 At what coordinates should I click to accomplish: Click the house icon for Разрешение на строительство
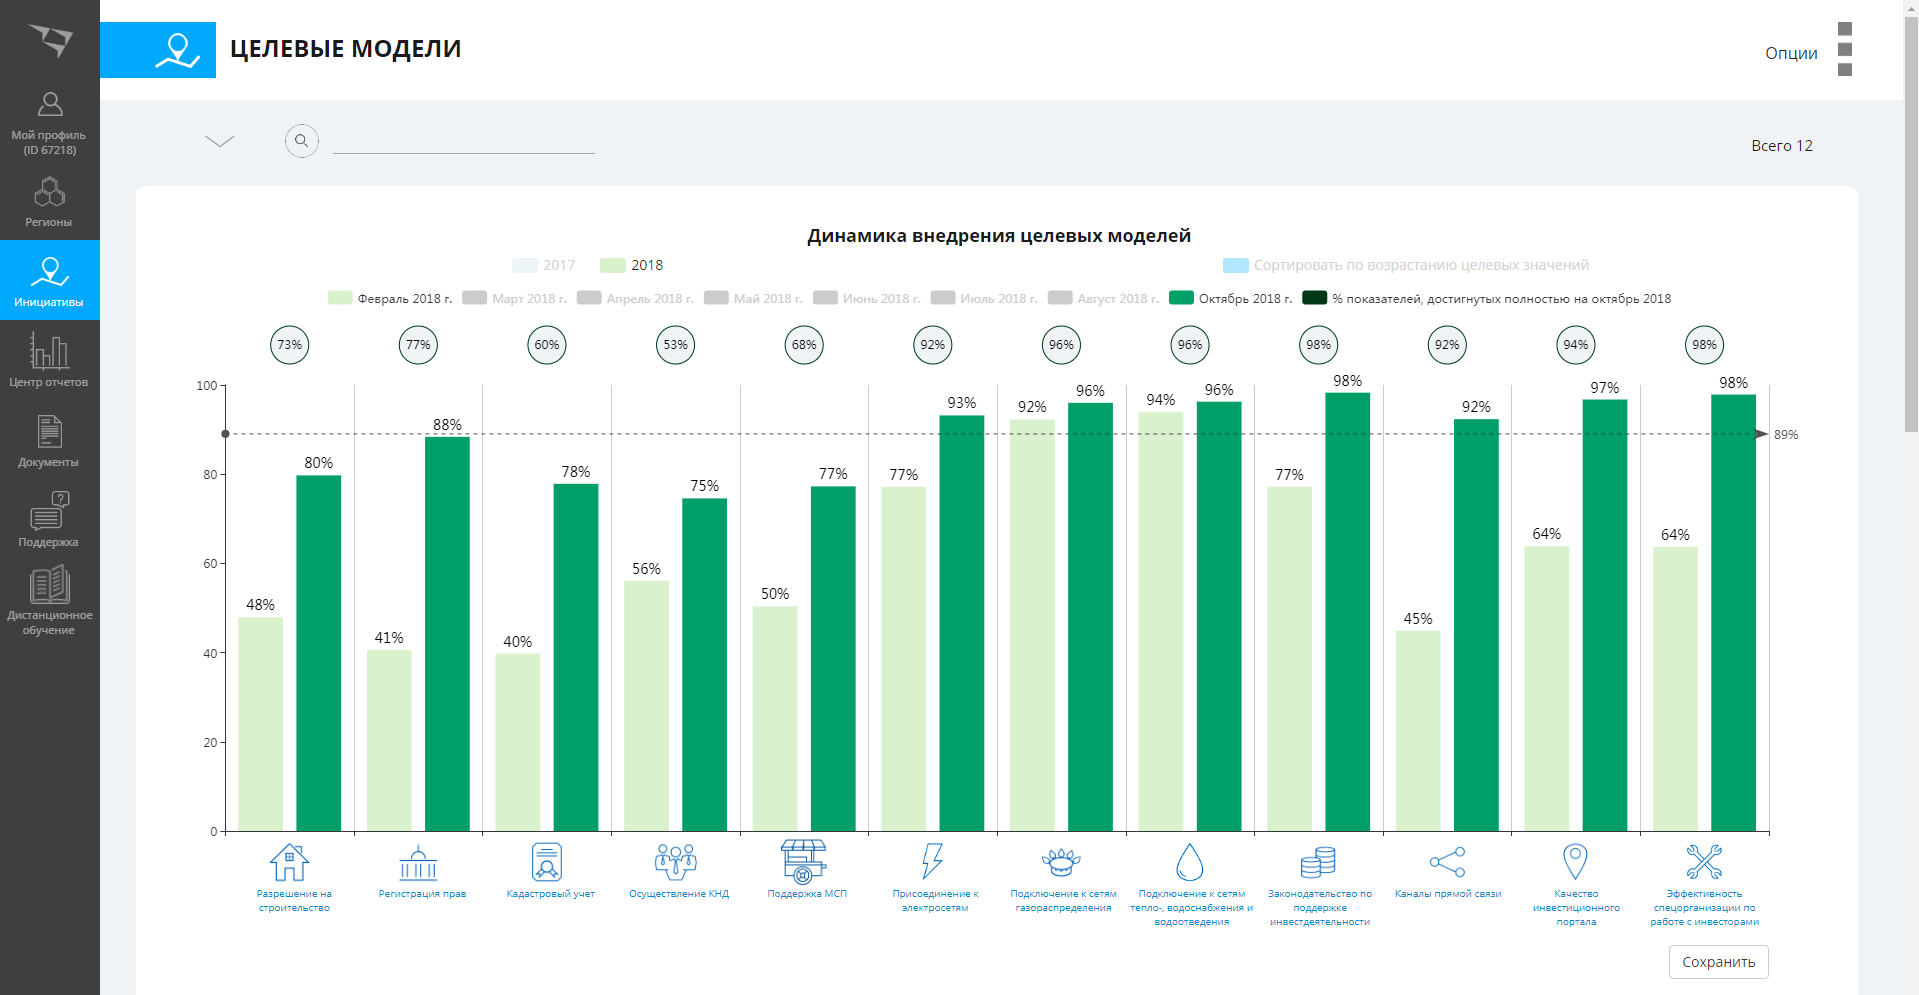click(x=289, y=861)
